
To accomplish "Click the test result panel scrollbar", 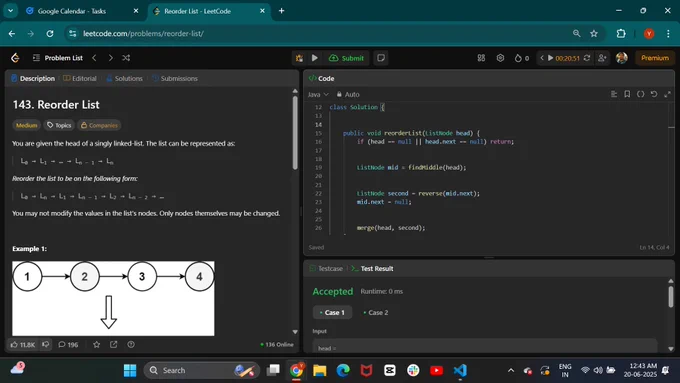I will pos(671,296).
